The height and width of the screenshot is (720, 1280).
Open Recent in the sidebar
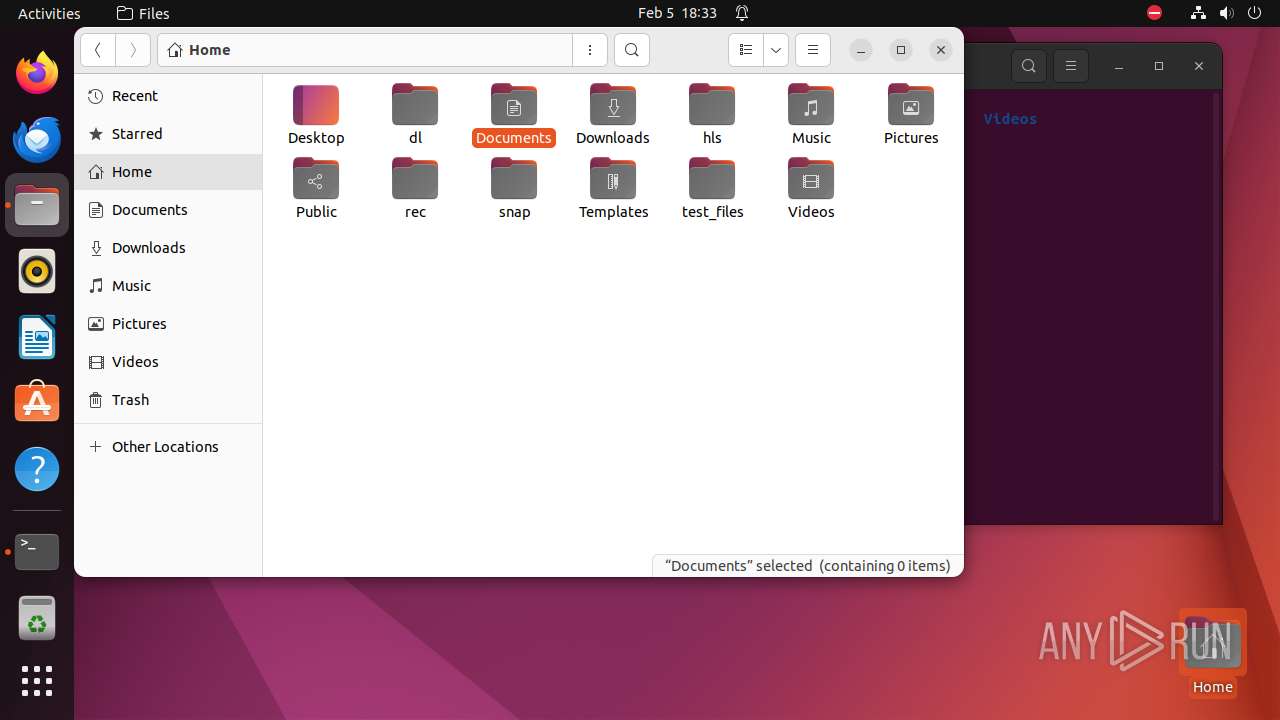pyautogui.click(x=168, y=96)
